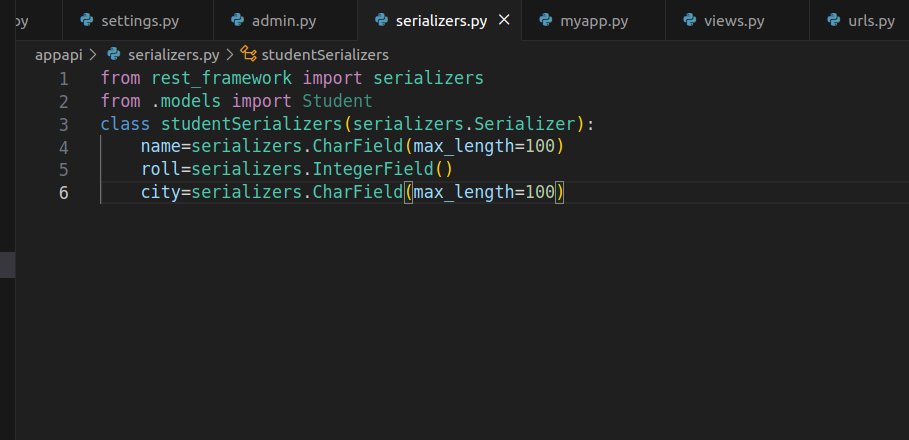909x440 pixels.
Task: Switch to the myapp.py tab
Action: 594,21
